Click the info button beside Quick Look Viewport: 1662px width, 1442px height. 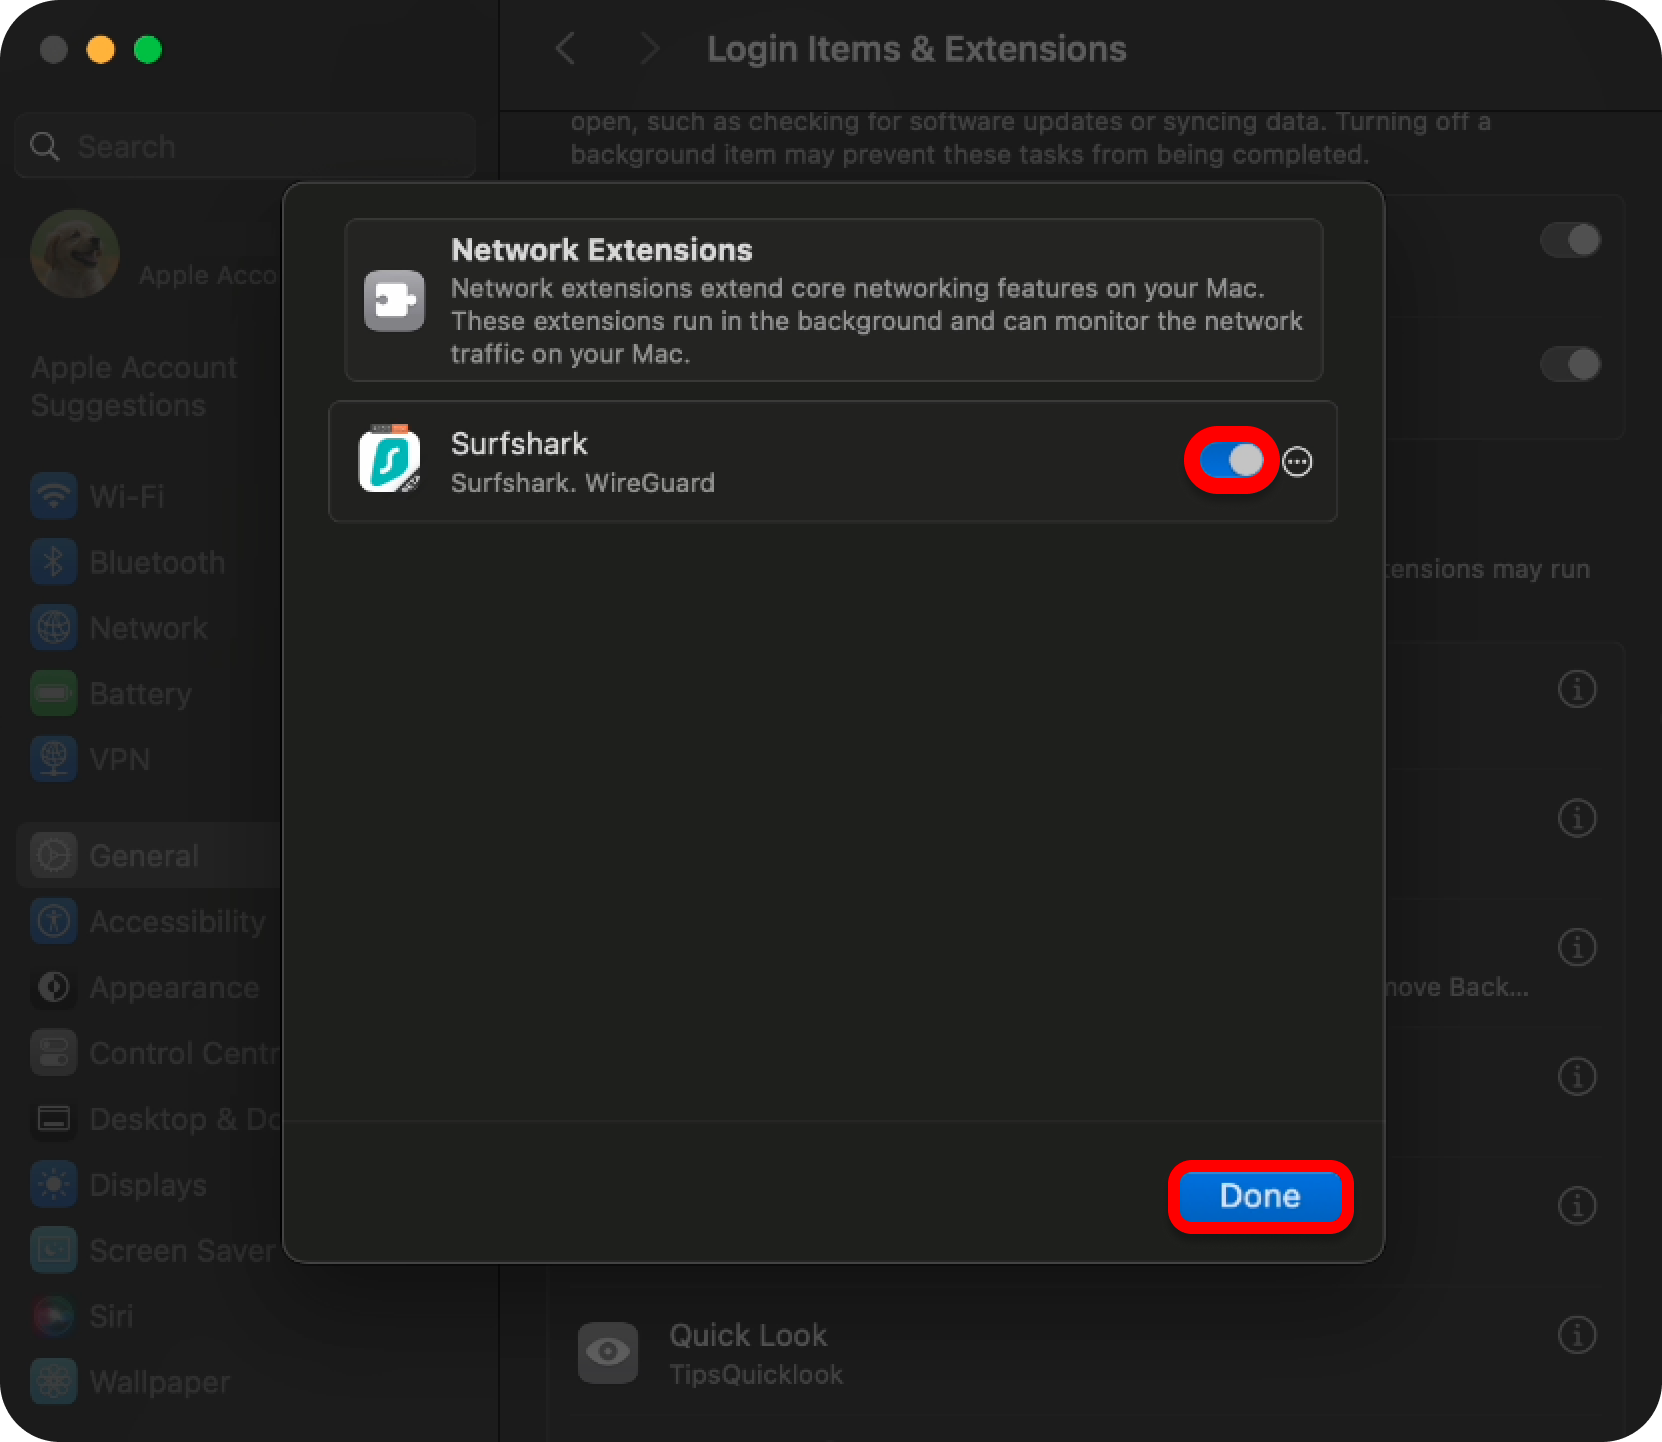(1577, 1334)
